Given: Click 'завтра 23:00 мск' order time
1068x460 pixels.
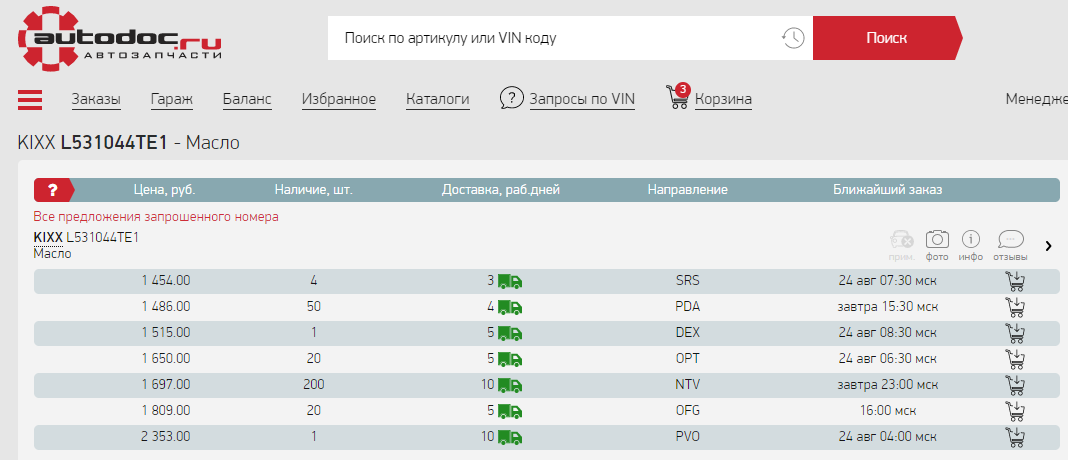Looking at the screenshot, I should [888, 384].
